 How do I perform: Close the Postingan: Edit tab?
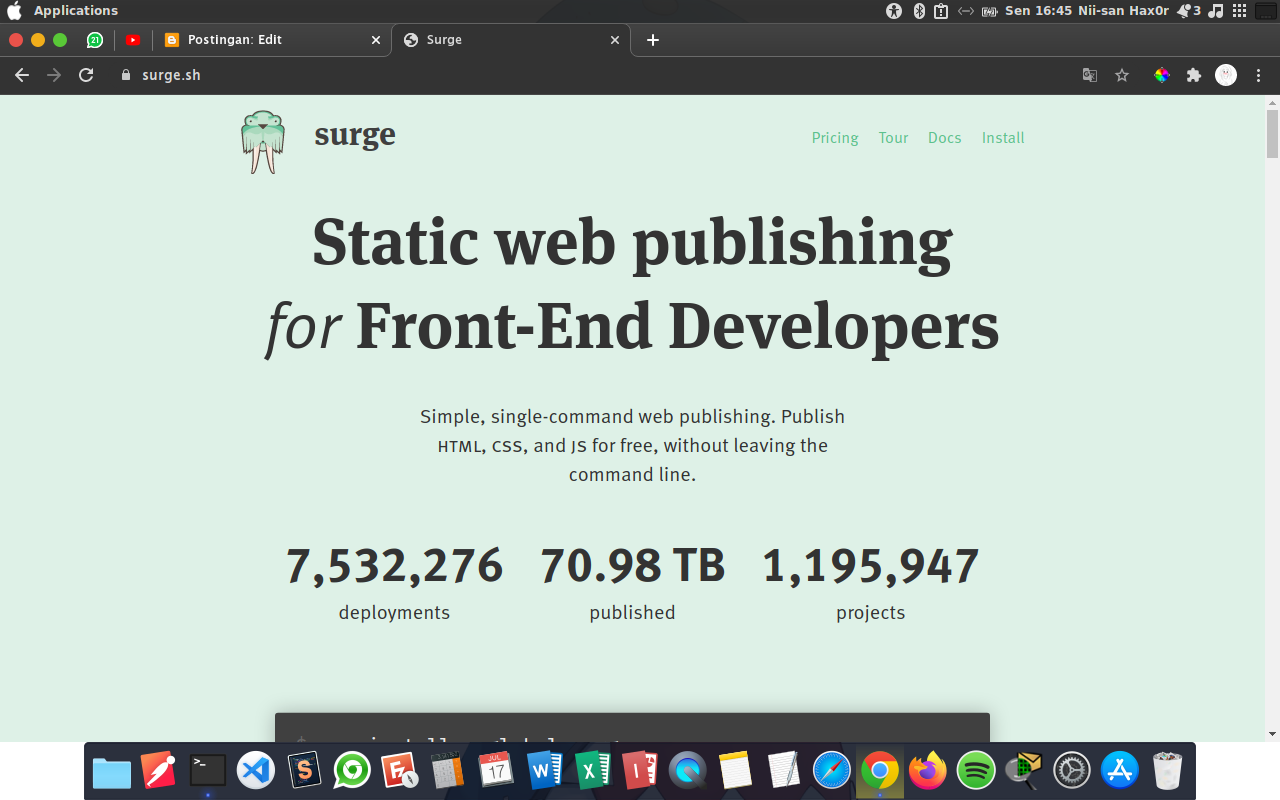[x=376, y=40]
